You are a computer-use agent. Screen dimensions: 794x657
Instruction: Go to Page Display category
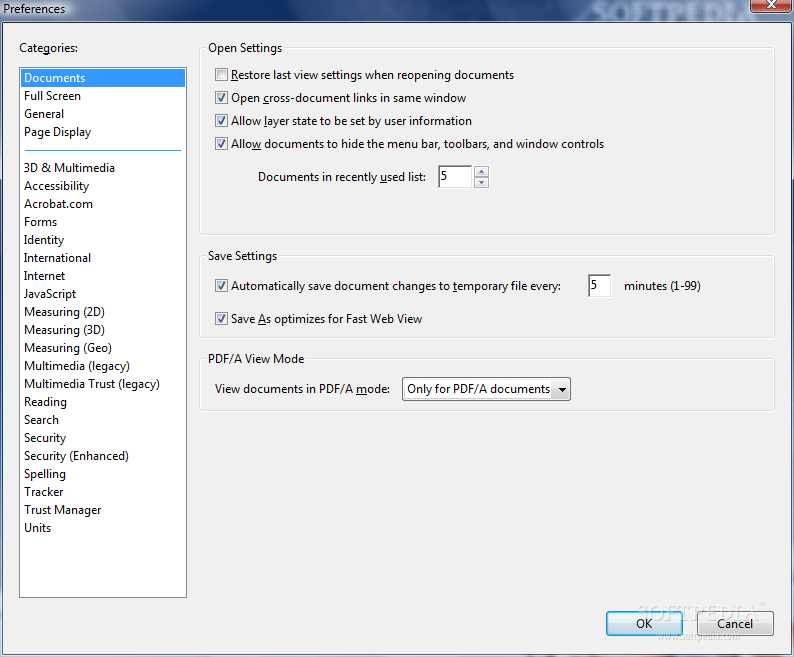pyautogui.click(x=103, y=132)
